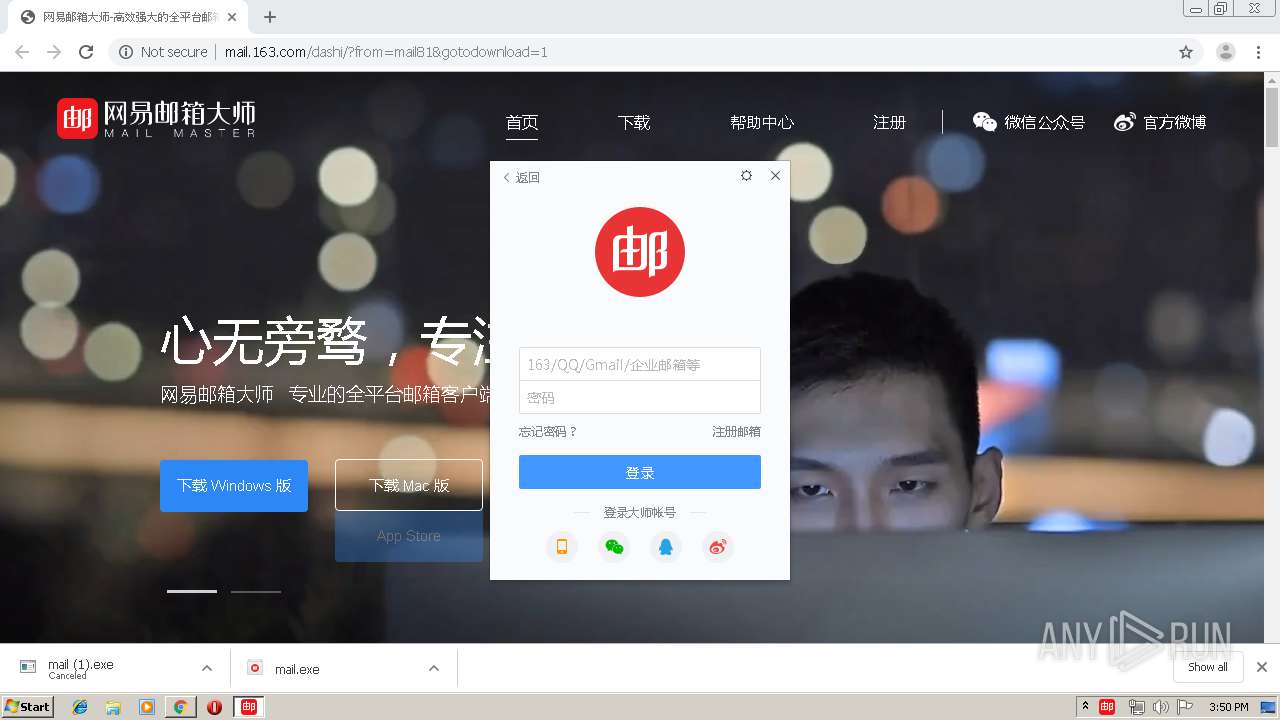Switch to Chrome in taskbar
The image size is (1280, 720).
click(181, 707)
